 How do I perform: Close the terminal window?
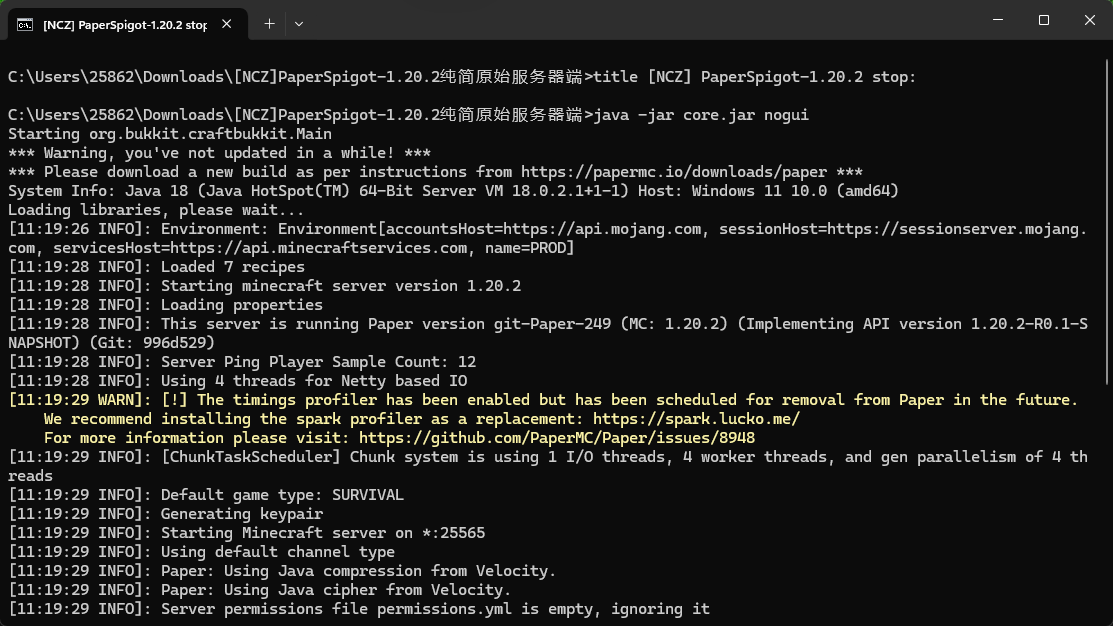1090,20
